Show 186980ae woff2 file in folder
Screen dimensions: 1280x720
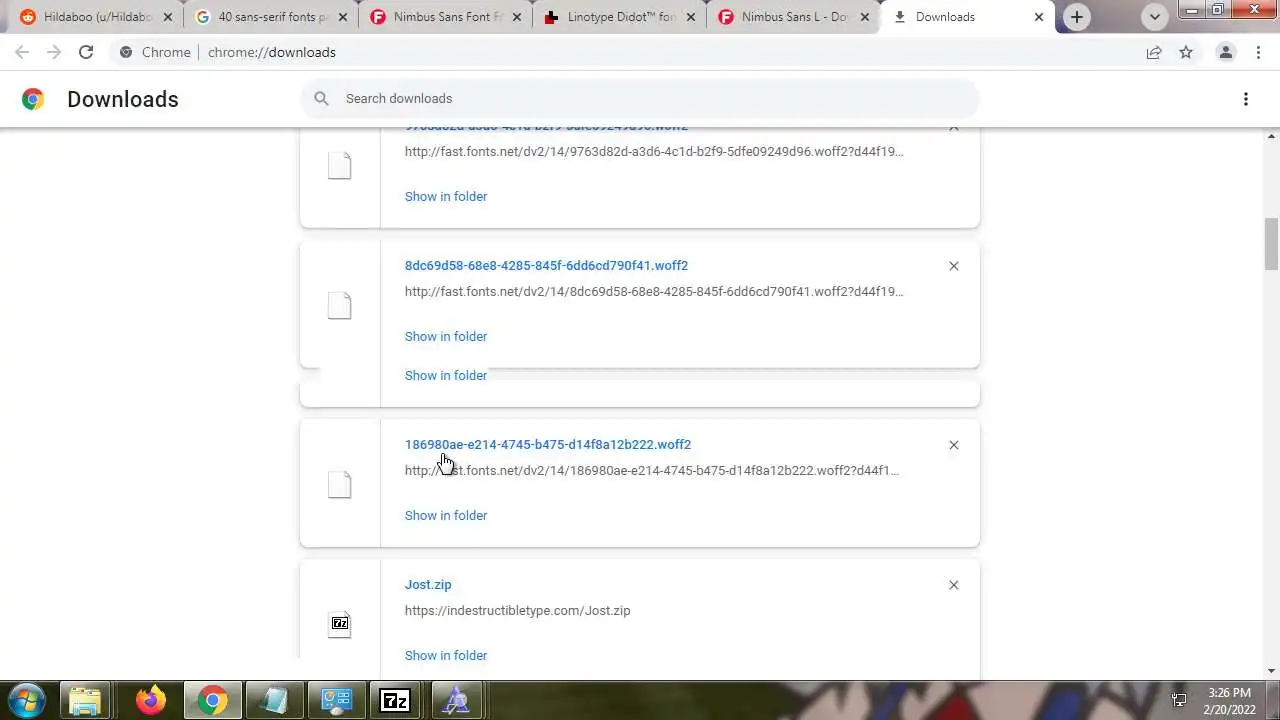446,515
